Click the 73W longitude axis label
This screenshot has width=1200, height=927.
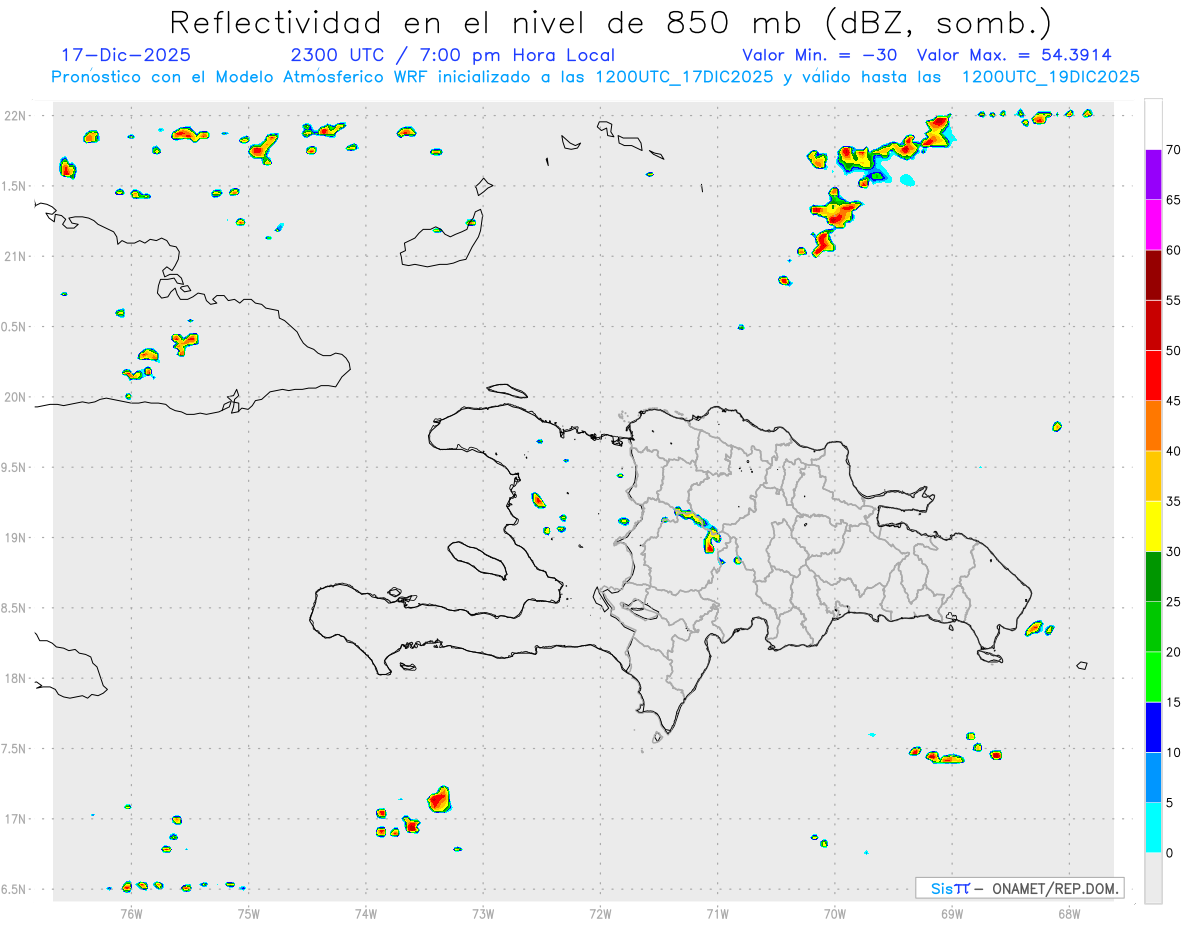coord(483,912)
